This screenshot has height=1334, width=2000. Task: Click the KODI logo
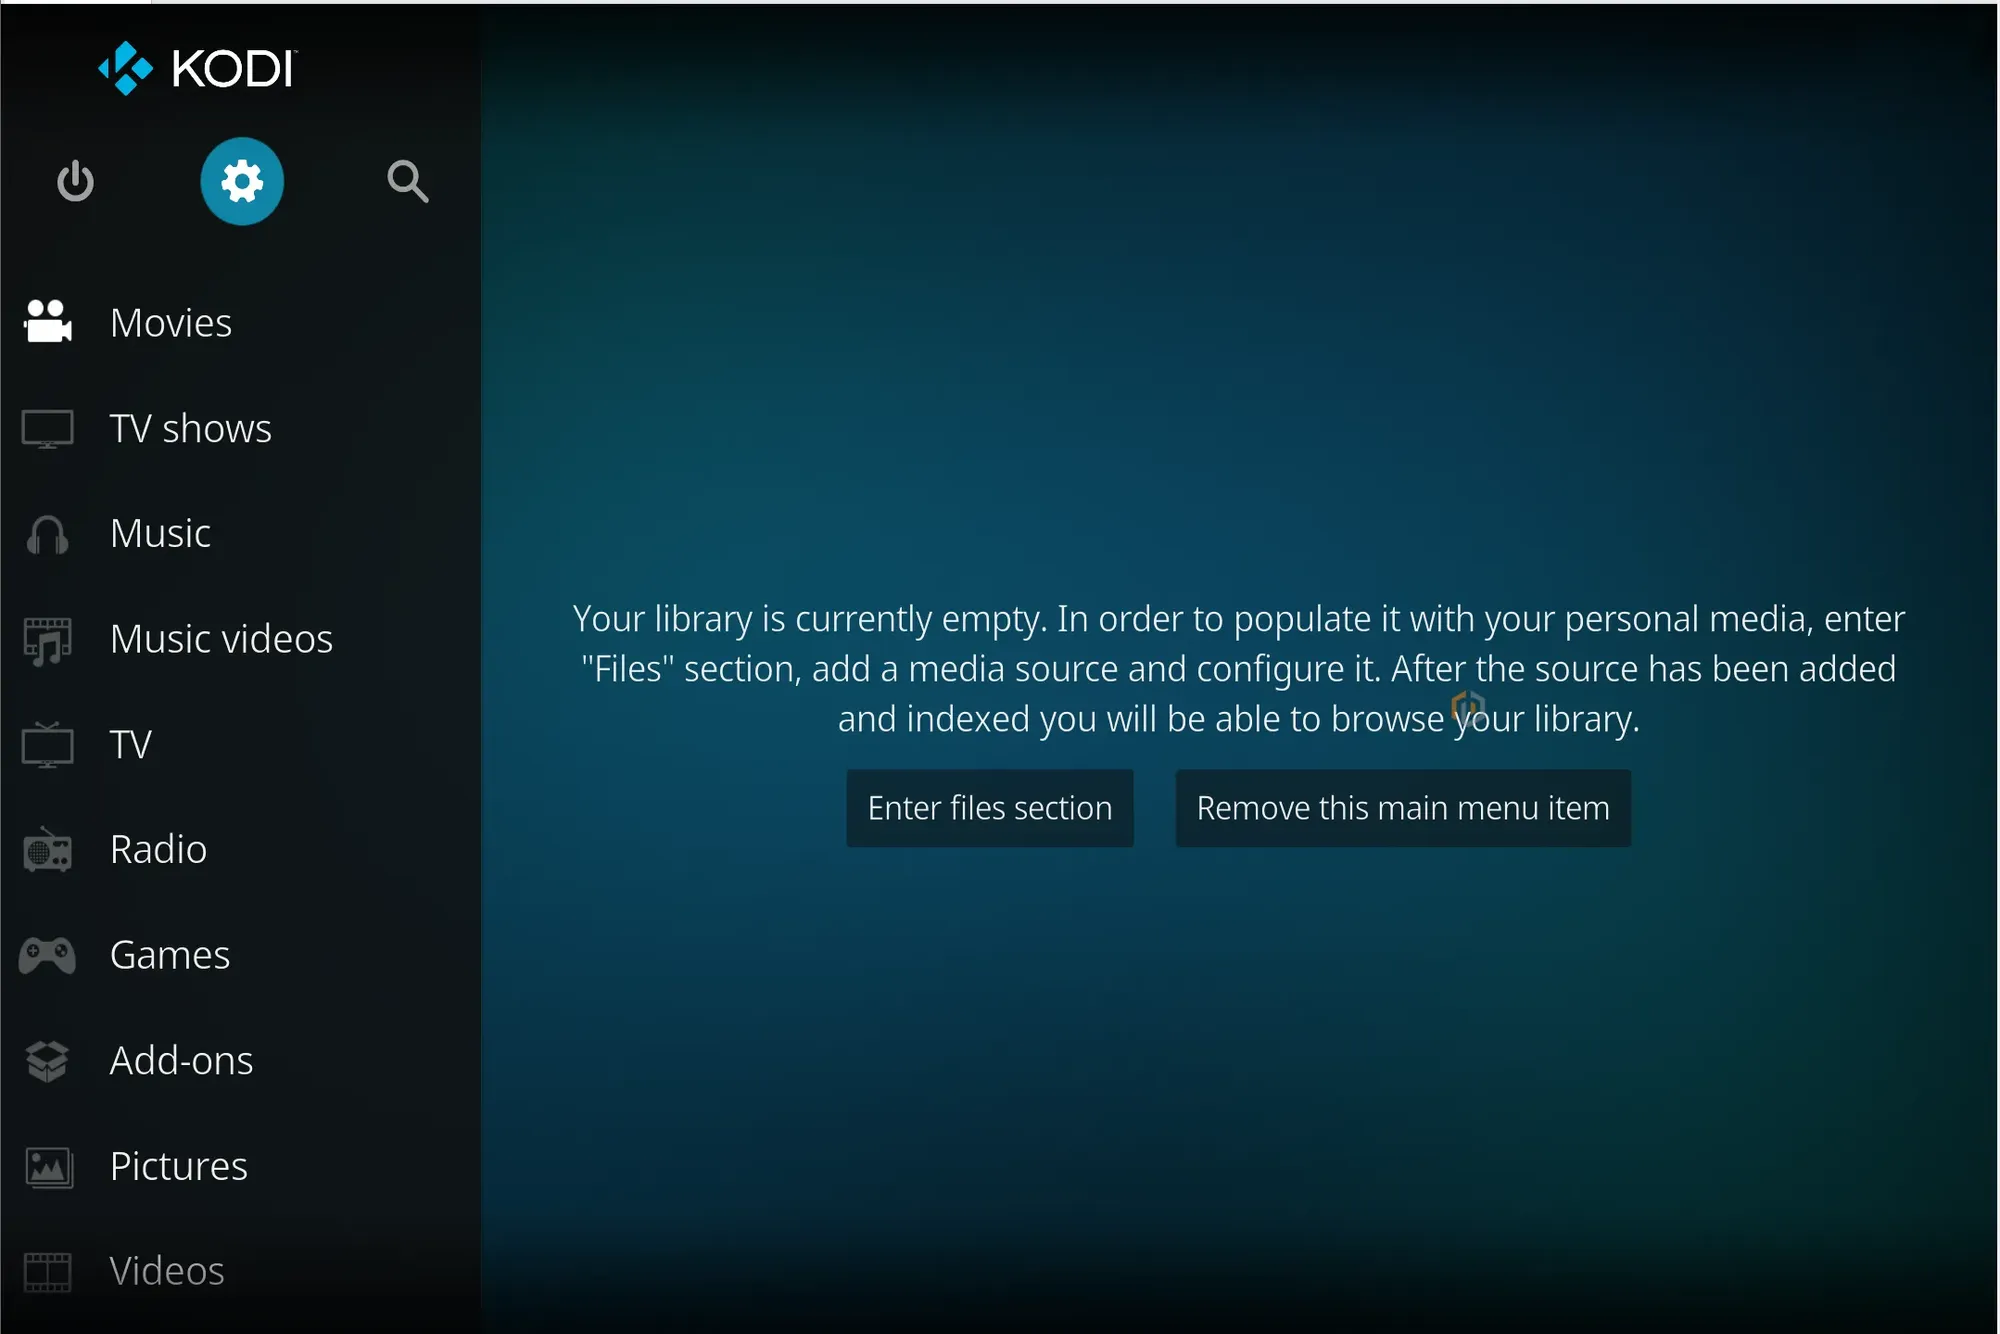(x=197, y=68)
